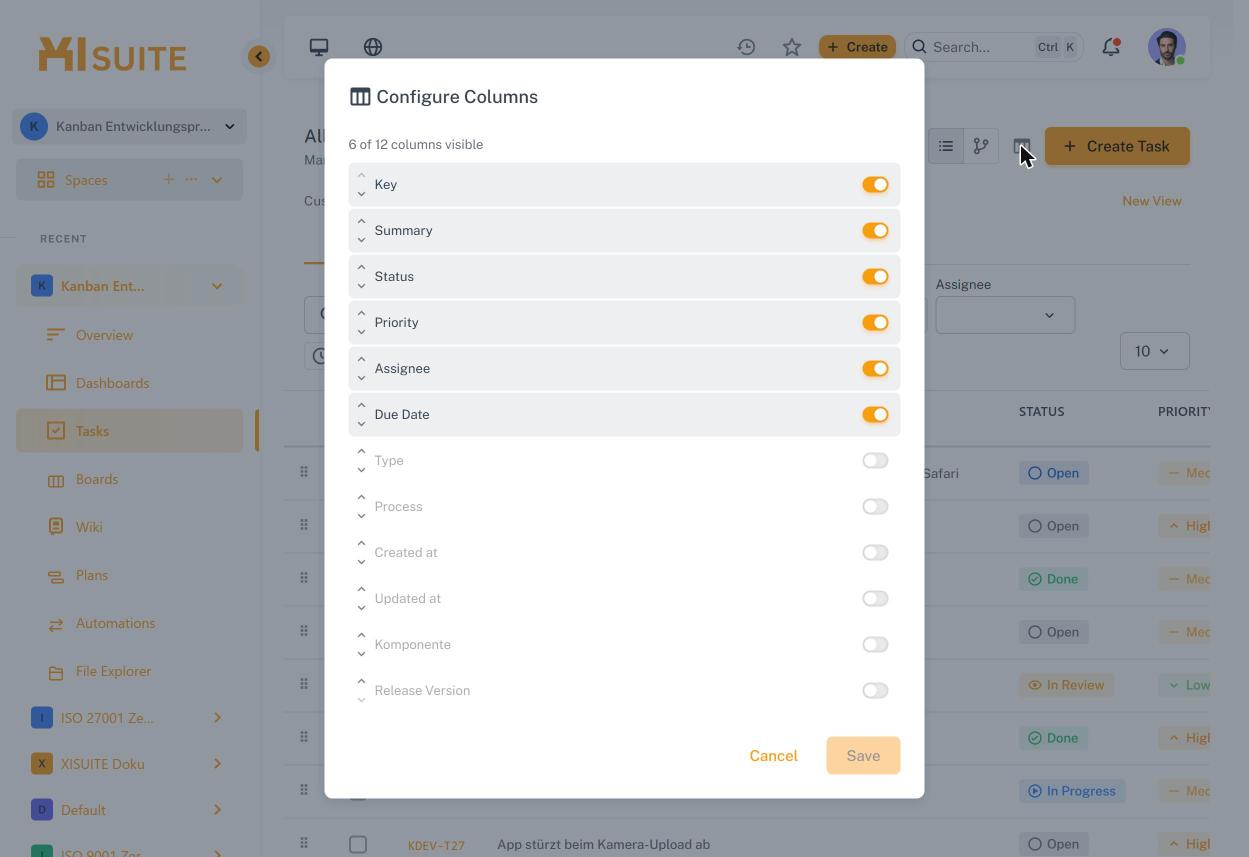
Task: Save the column configuration
Action: [863, 756]
